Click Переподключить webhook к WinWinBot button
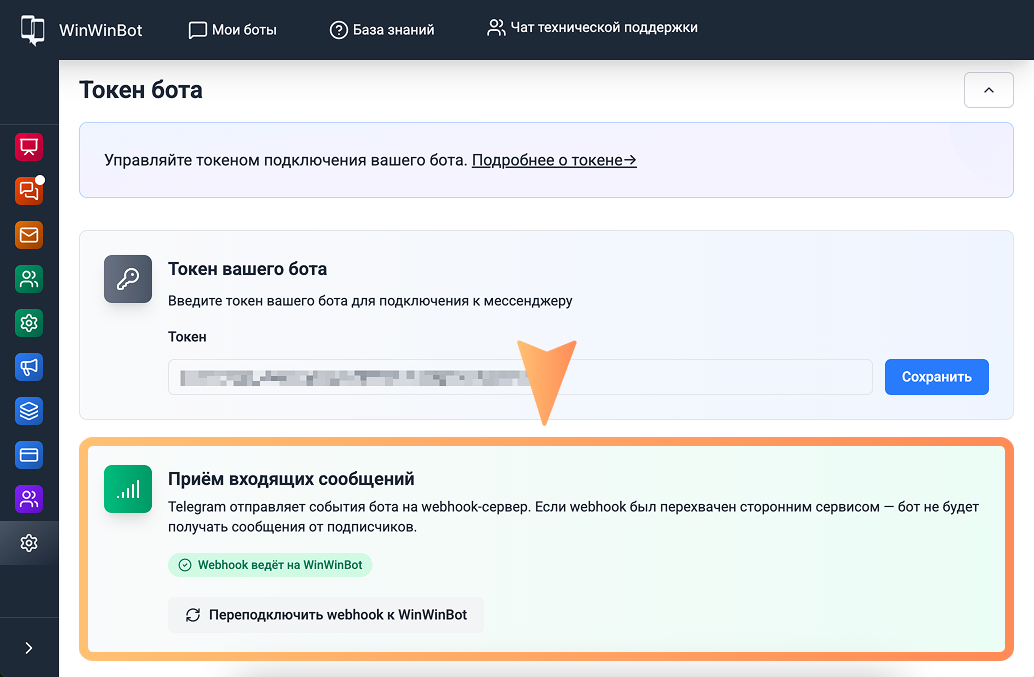Image resolution: width=1034 pixels, height=677 pixels. pos(326,615)
